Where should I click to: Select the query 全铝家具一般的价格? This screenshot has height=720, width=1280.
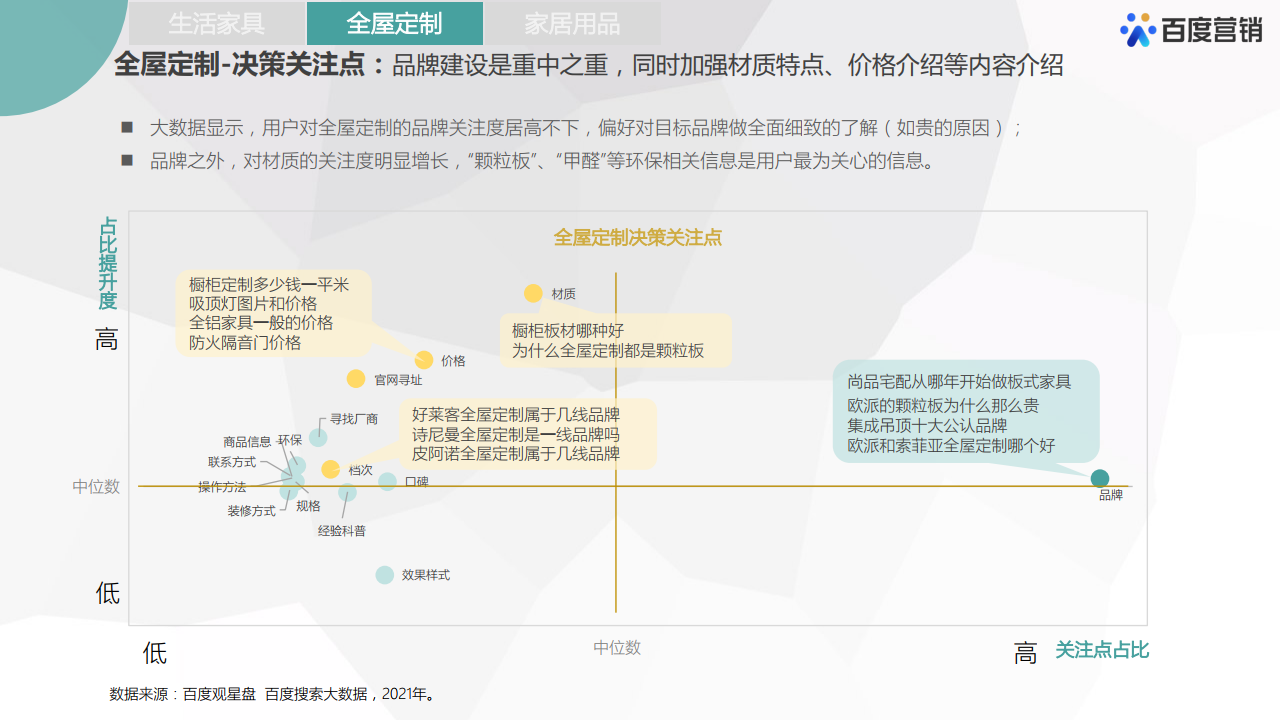click(261, 323)
